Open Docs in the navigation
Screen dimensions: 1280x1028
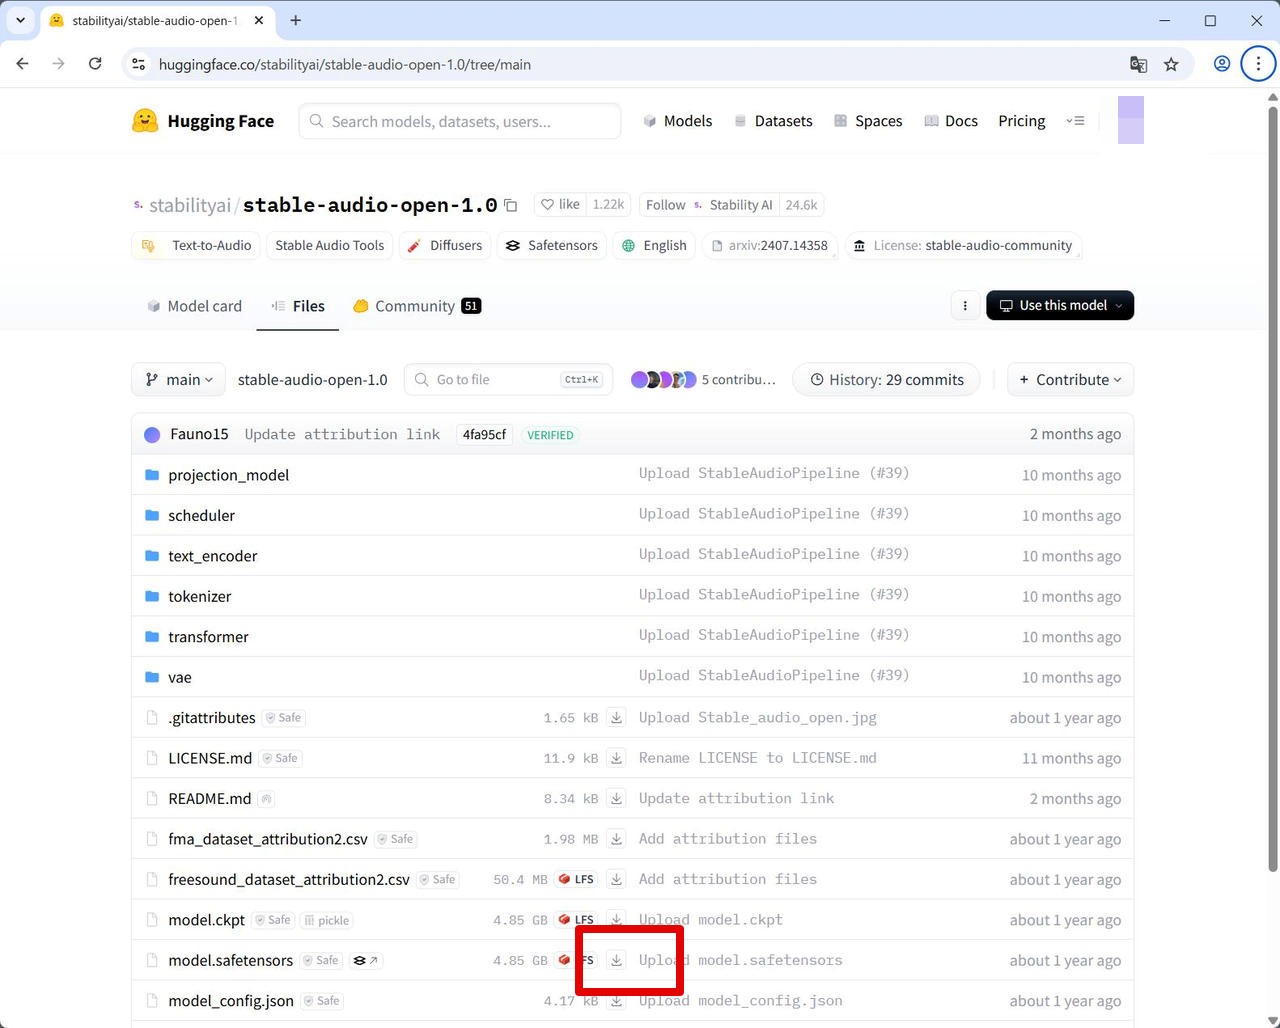pos(951,121)
